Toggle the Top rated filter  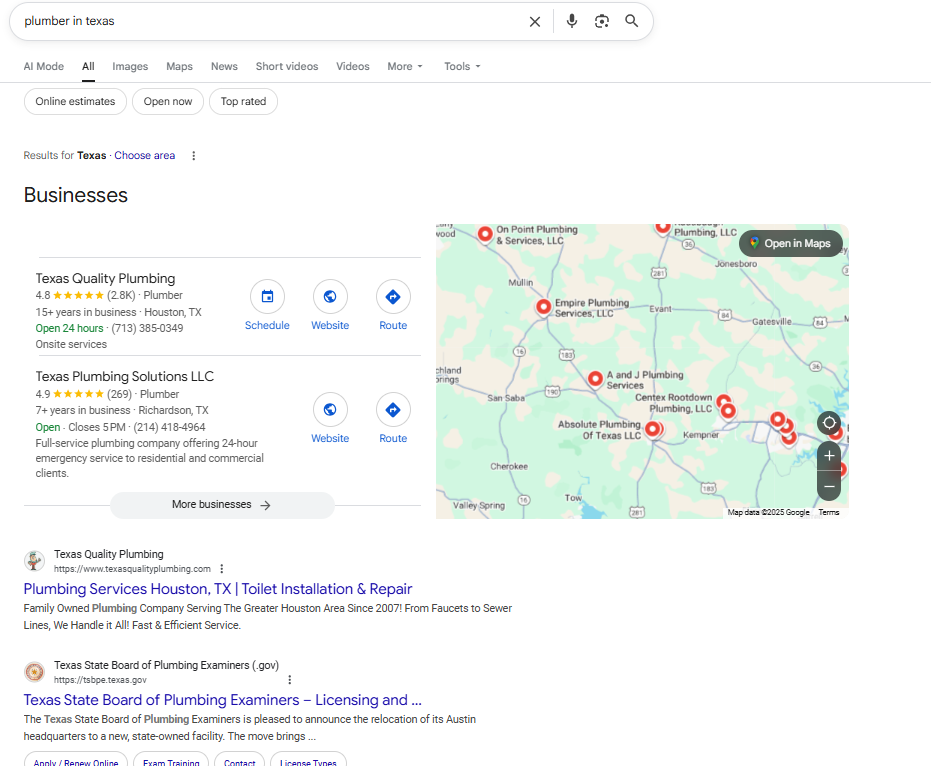click(x=243, y=102)
